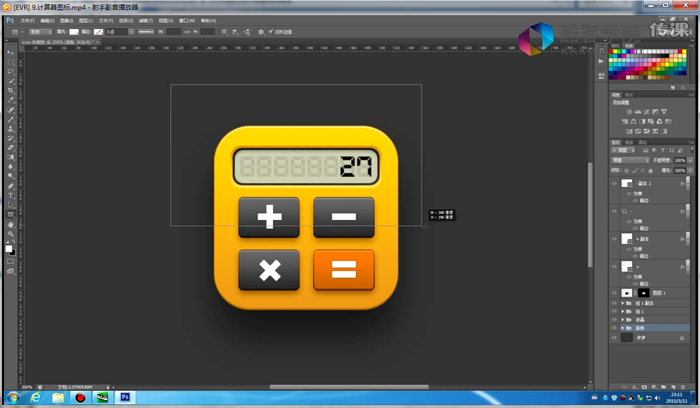The height and width of the screenshot is (408, 700).
Task: Click the Windows Start button
Action: pos(12,397)
